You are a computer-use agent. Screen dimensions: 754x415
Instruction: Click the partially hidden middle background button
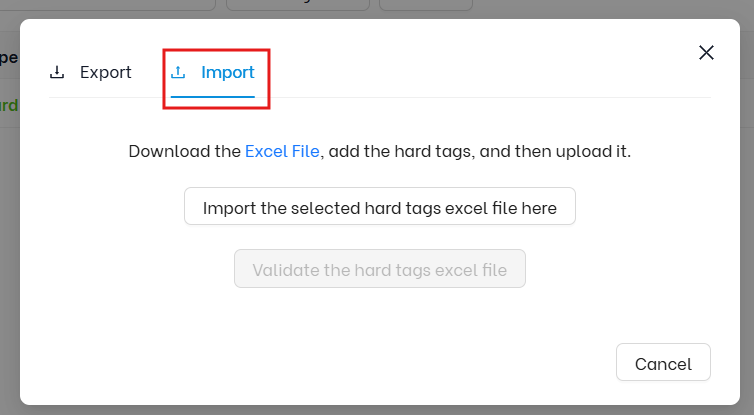(x=298, y=5)
